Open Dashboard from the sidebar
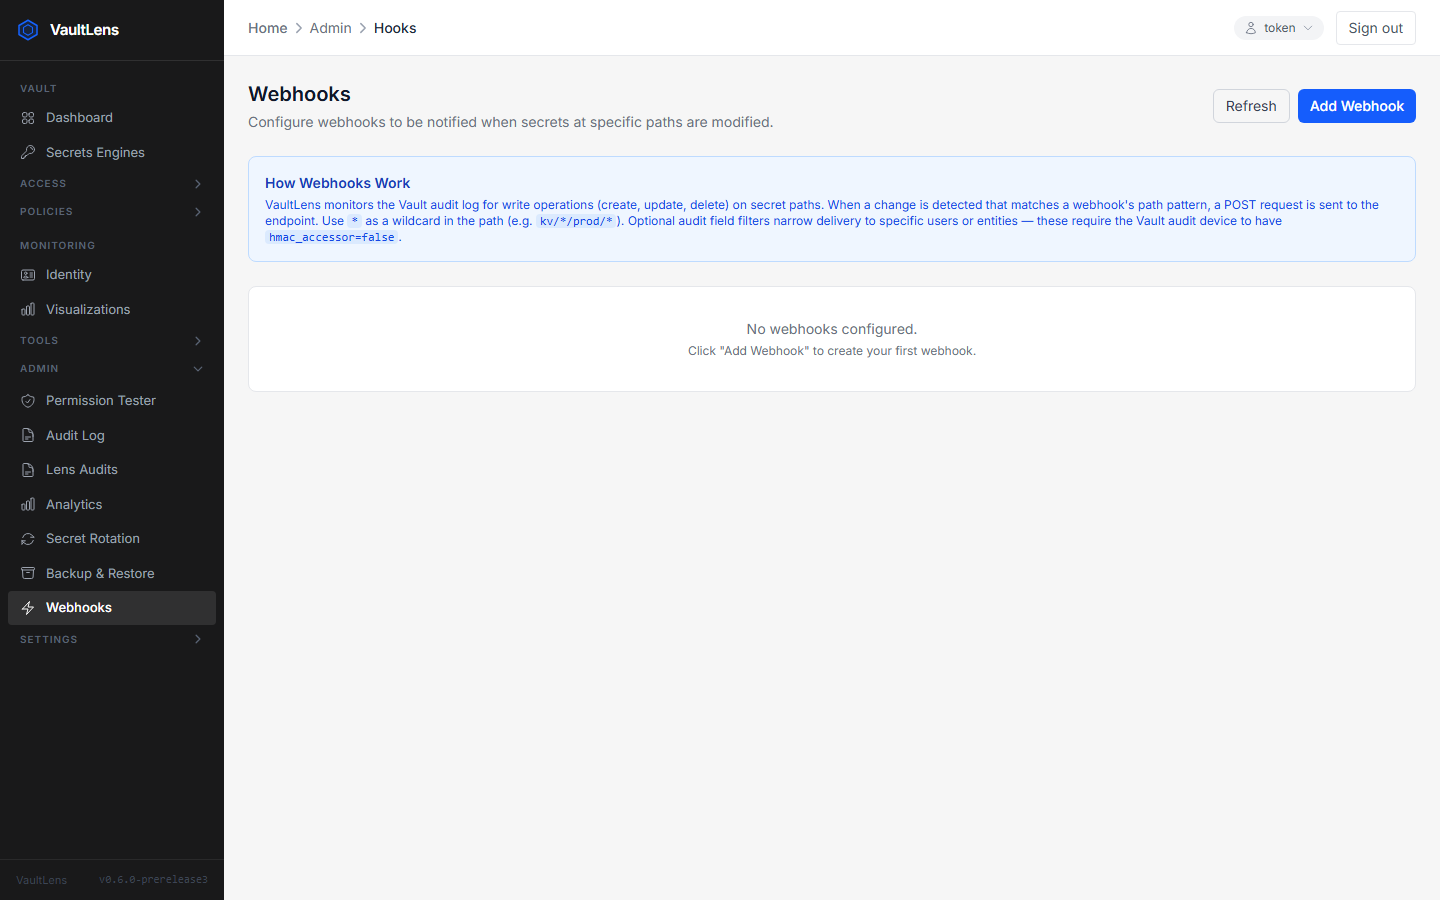1440x900 pixels. coord(112,118)
